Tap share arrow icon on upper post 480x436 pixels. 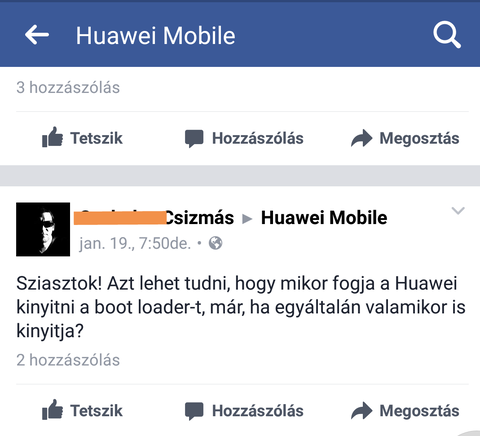click(361, 138)
